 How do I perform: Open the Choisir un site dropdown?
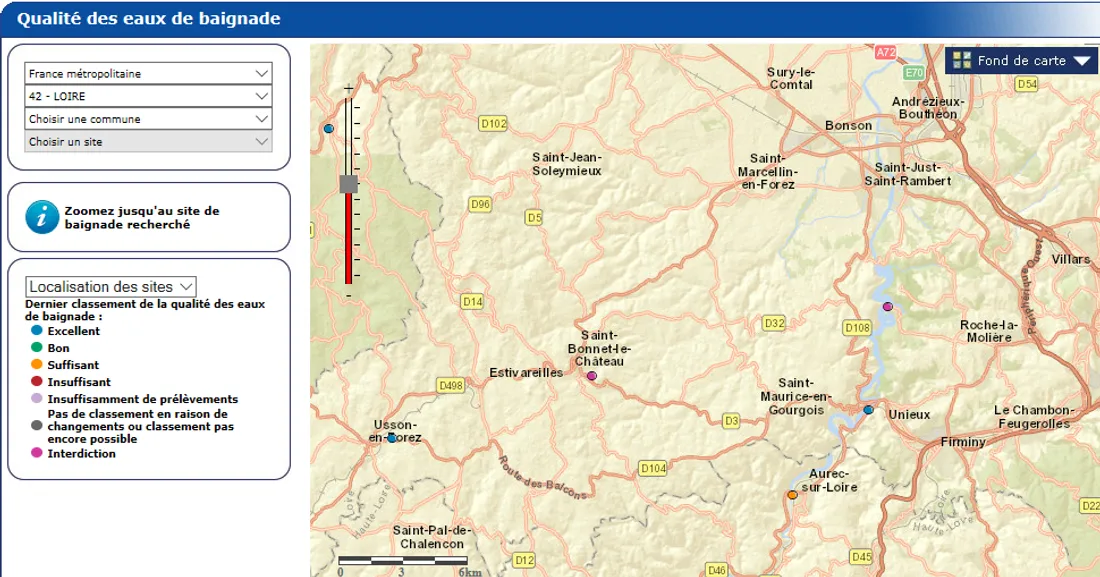(x=148, y=142)
